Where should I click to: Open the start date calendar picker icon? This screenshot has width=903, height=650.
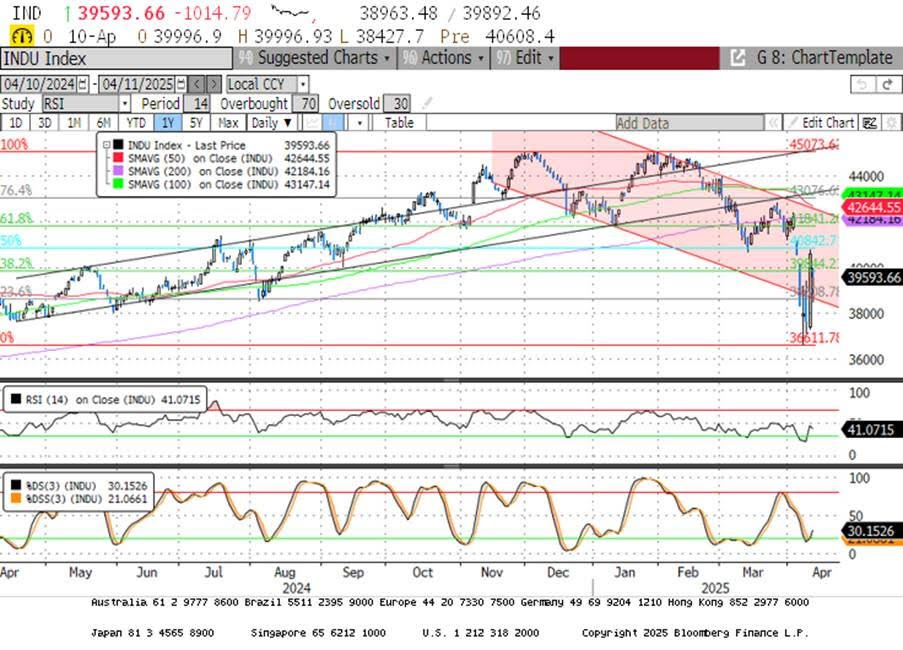click(84, 84)
